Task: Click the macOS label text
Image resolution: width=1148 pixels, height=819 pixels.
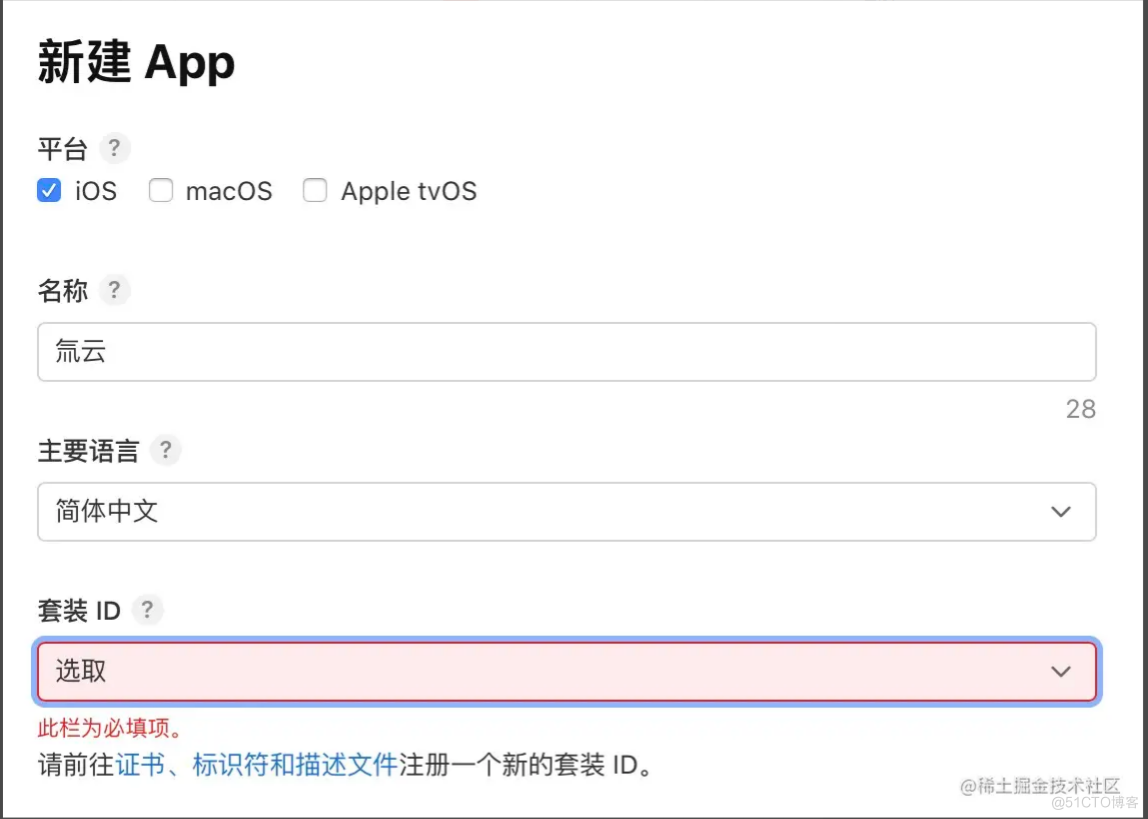Action: pos(229,191)
